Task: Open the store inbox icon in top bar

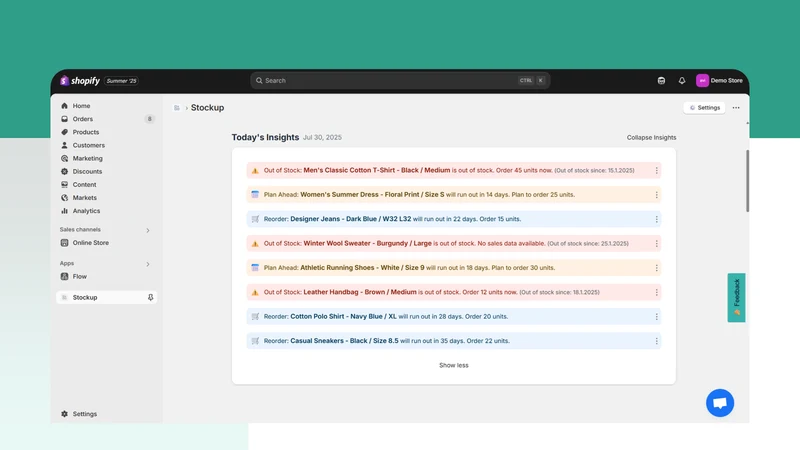Action: (661, 81)
